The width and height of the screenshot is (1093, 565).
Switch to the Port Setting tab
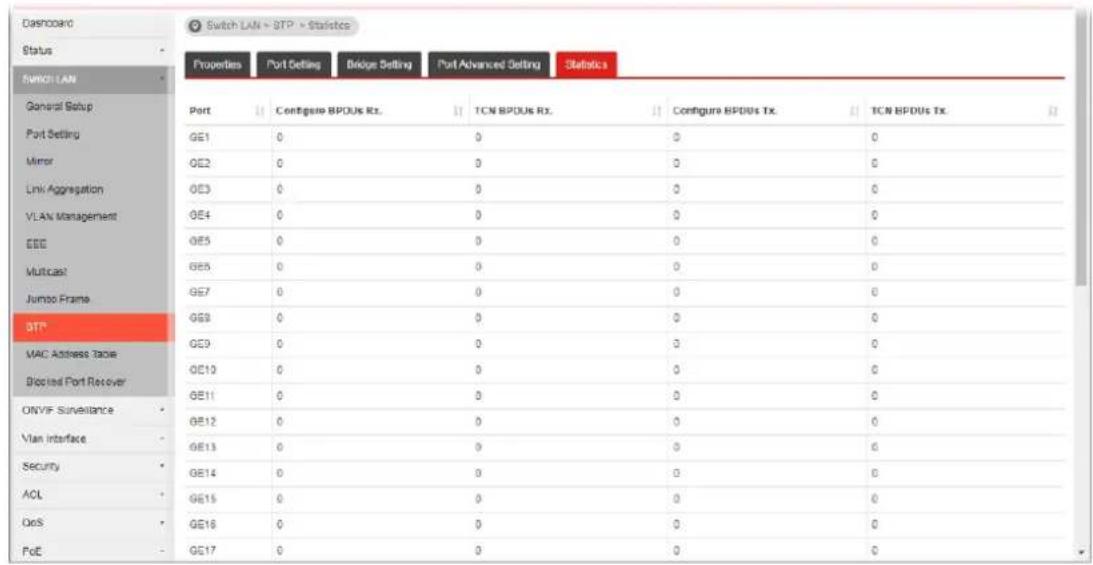[294, 64]
